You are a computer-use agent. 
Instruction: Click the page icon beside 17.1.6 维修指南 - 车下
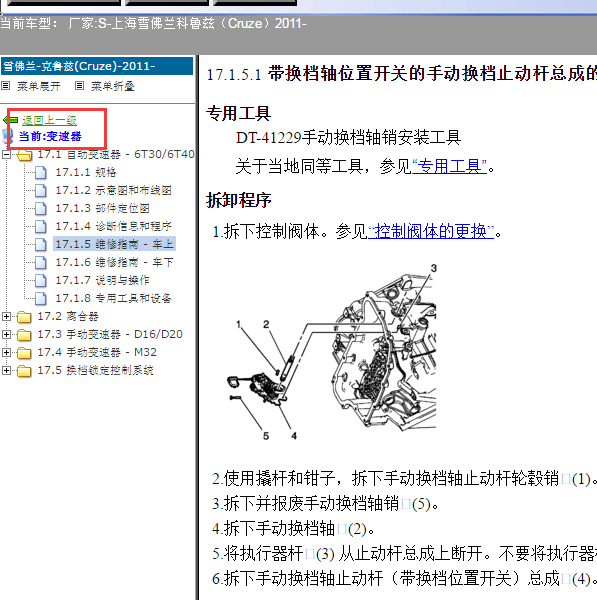coord(41,262)
